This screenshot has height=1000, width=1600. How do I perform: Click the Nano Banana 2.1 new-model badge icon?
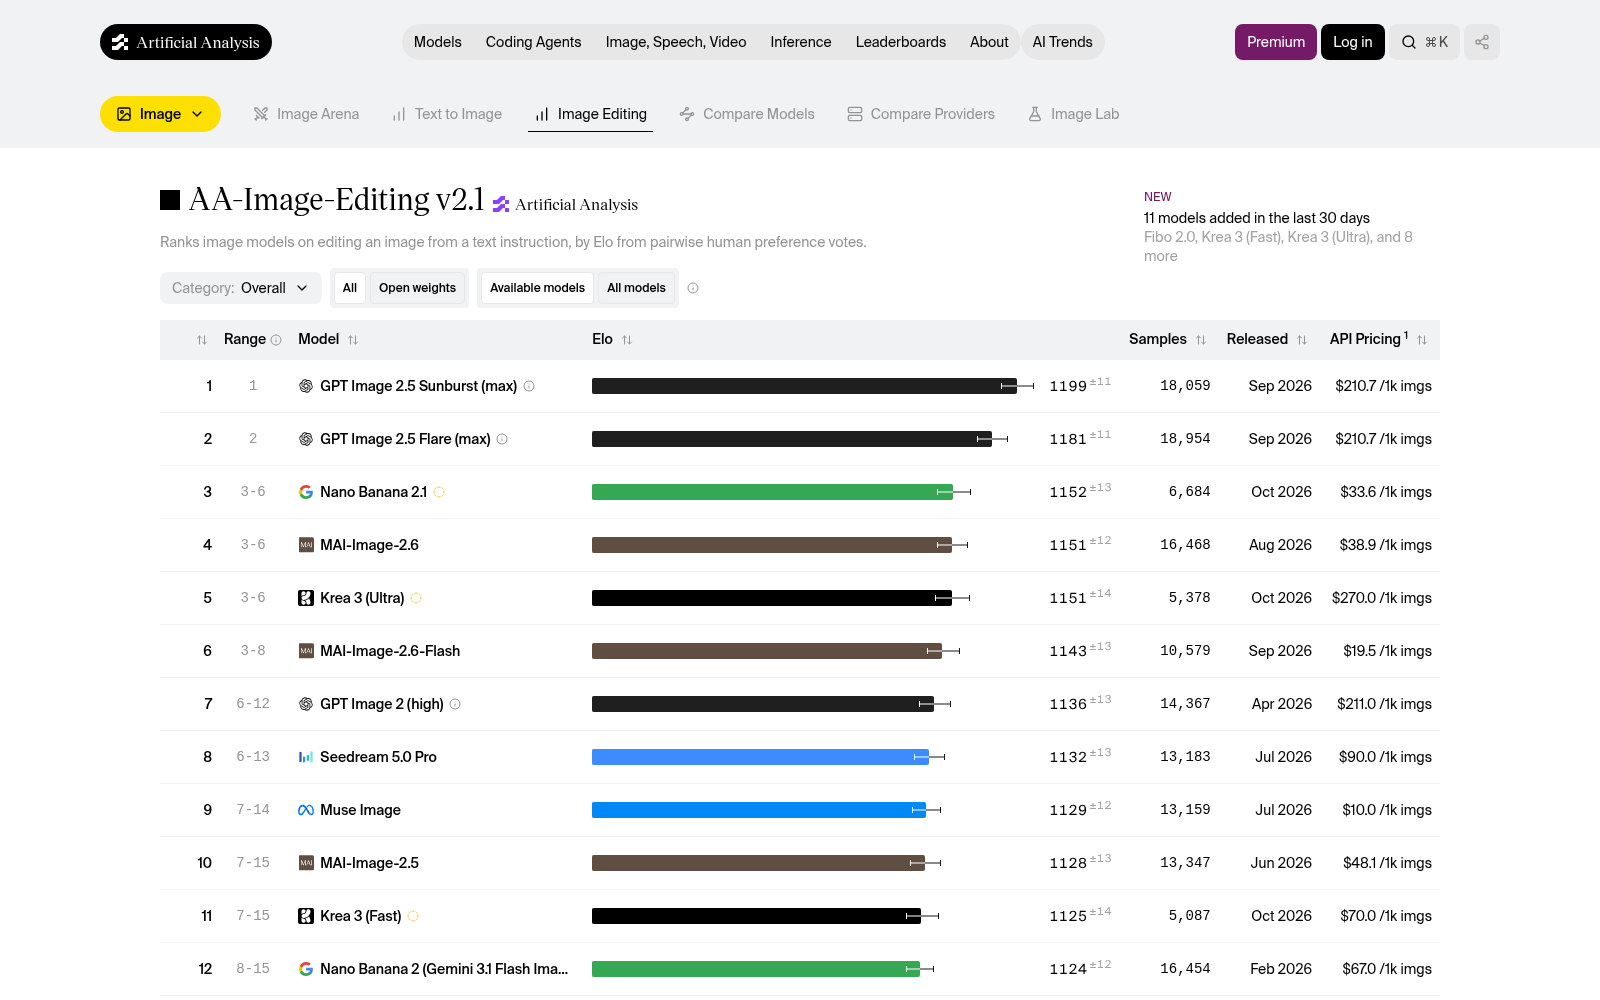coord(439,492)
